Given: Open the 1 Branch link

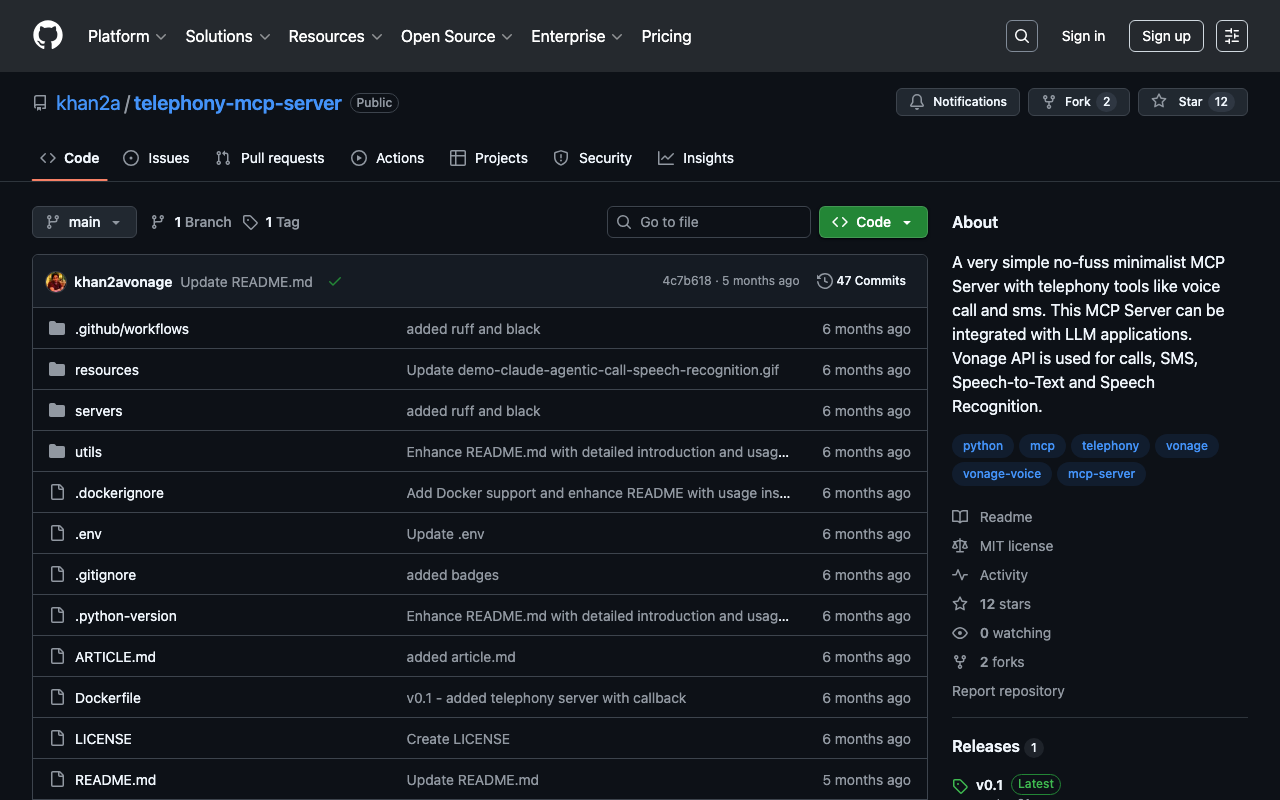Looking at the screenshot, I should pos(191,222).
